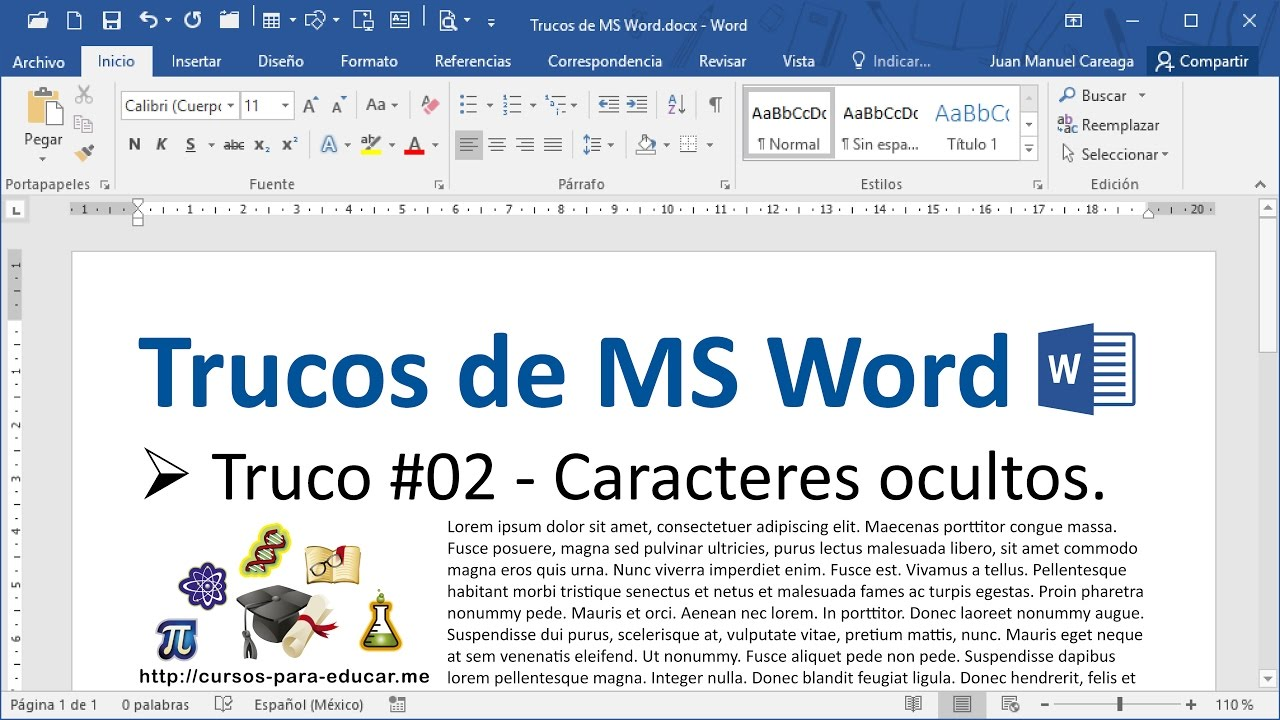Click the zoom slider in status bar
The image size is (1280, 720).
click(1119, 705)
